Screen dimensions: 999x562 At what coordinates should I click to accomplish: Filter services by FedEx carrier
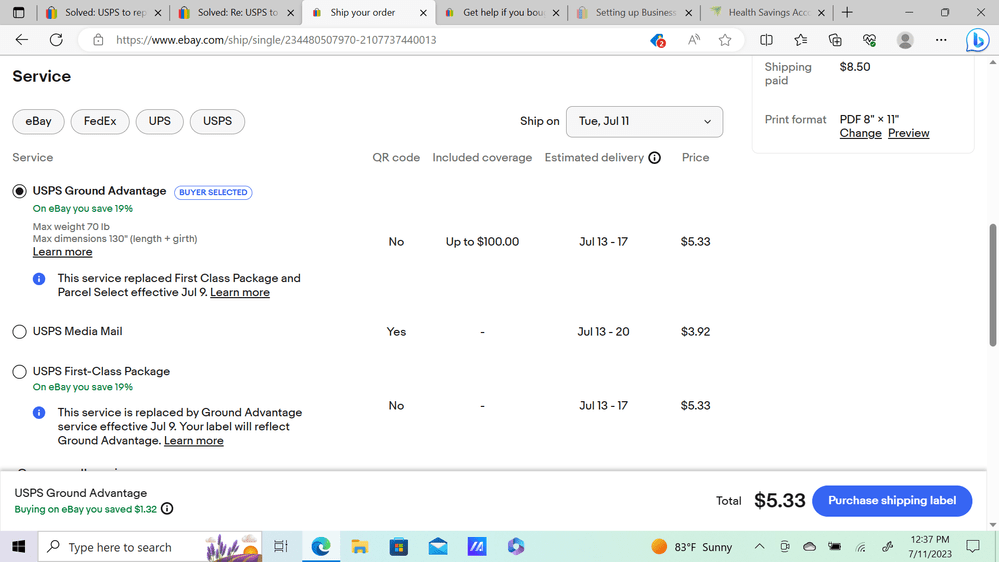100,121
